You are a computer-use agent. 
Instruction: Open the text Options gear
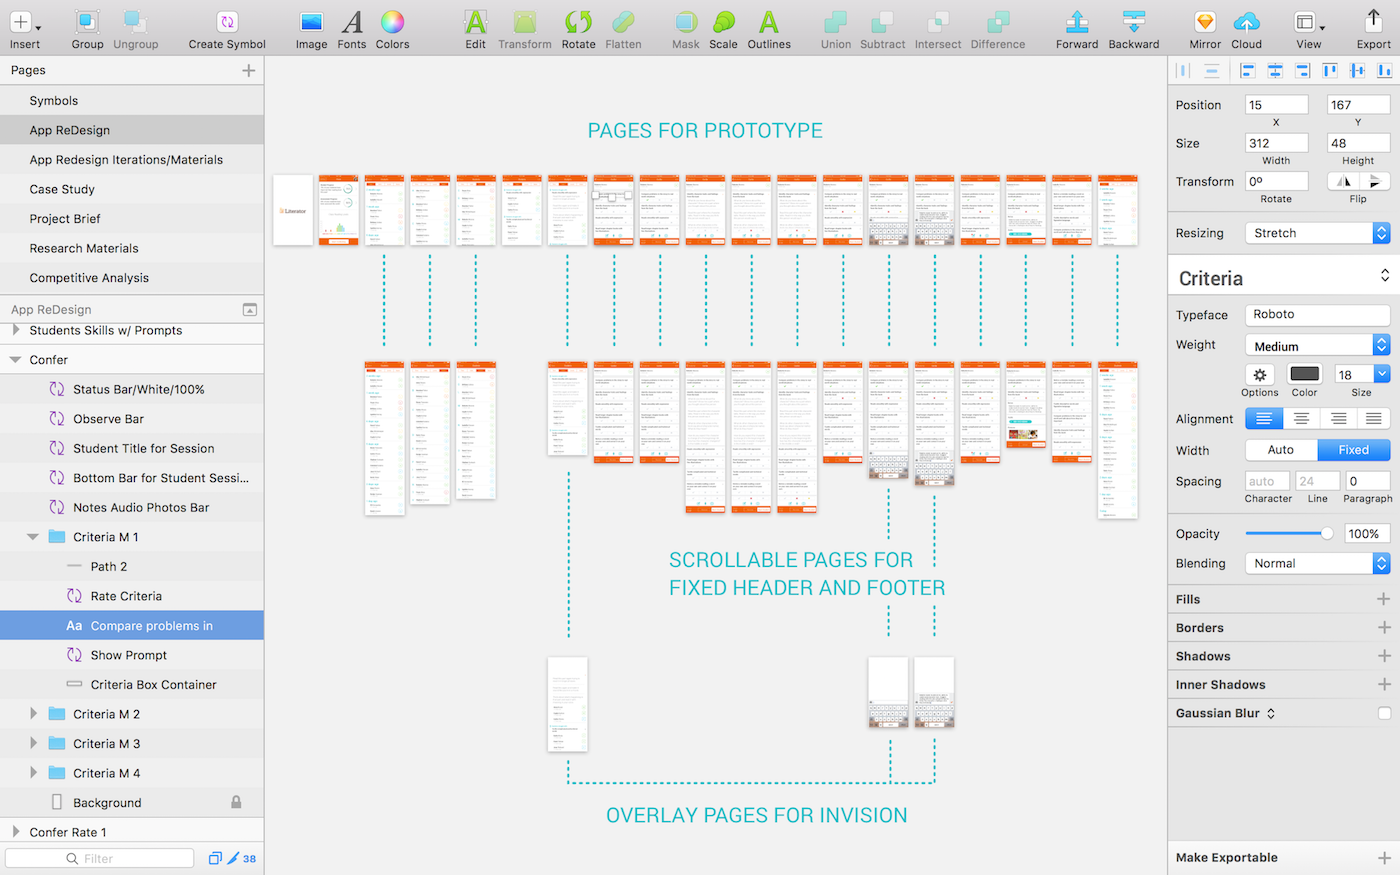click(1260, 374)
